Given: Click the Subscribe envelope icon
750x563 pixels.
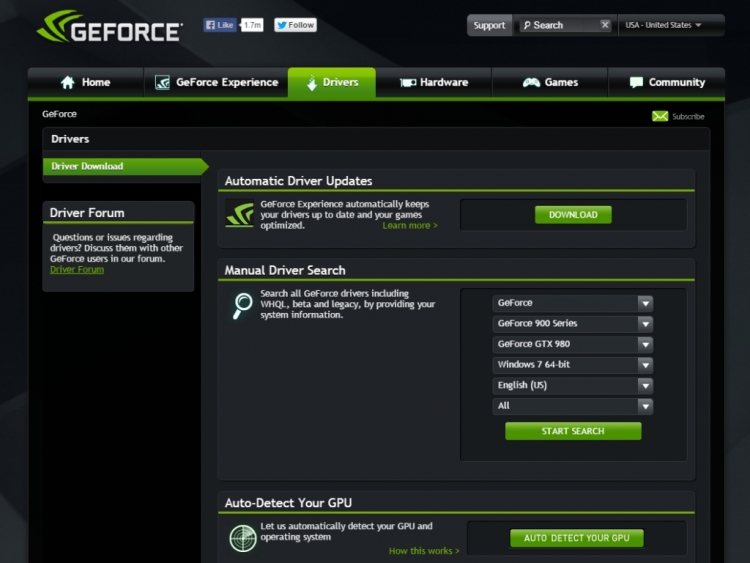Looking at the screenshot, I should pyautogui.click(x=660, y=116).
